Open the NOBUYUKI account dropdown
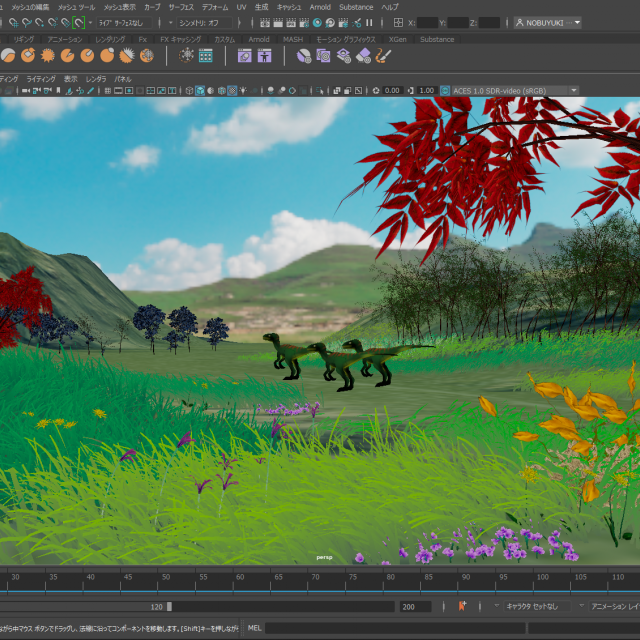This screenshot has width=640, height=640. click(x=548, y=23)
